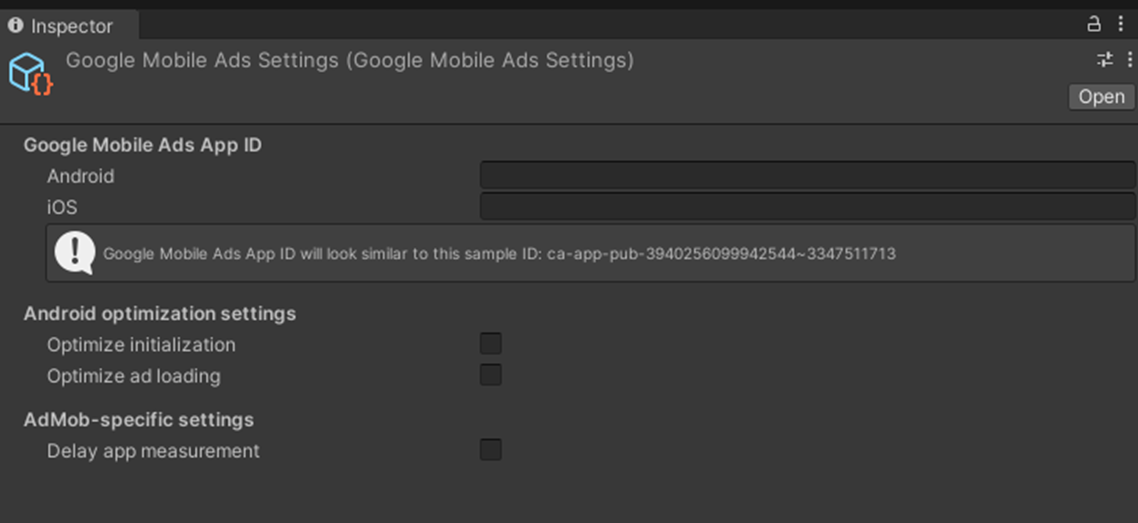Click the sample ID help message text
The width and height of the screenshot is (1138, 523).
[x=499, y=254]
